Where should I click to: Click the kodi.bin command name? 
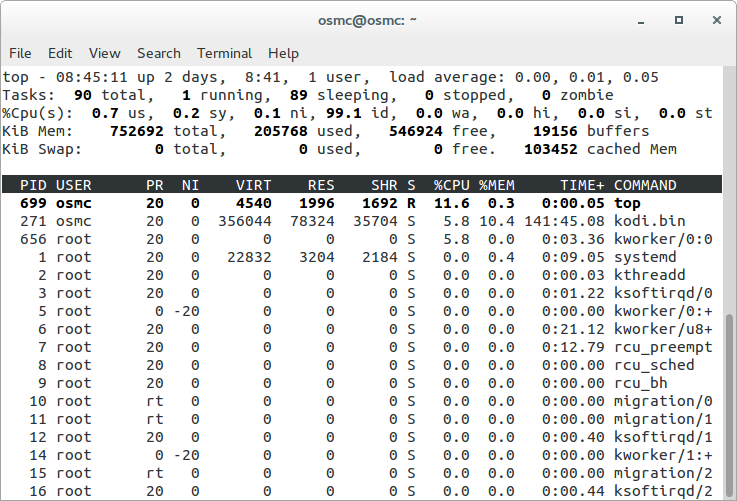650,221
